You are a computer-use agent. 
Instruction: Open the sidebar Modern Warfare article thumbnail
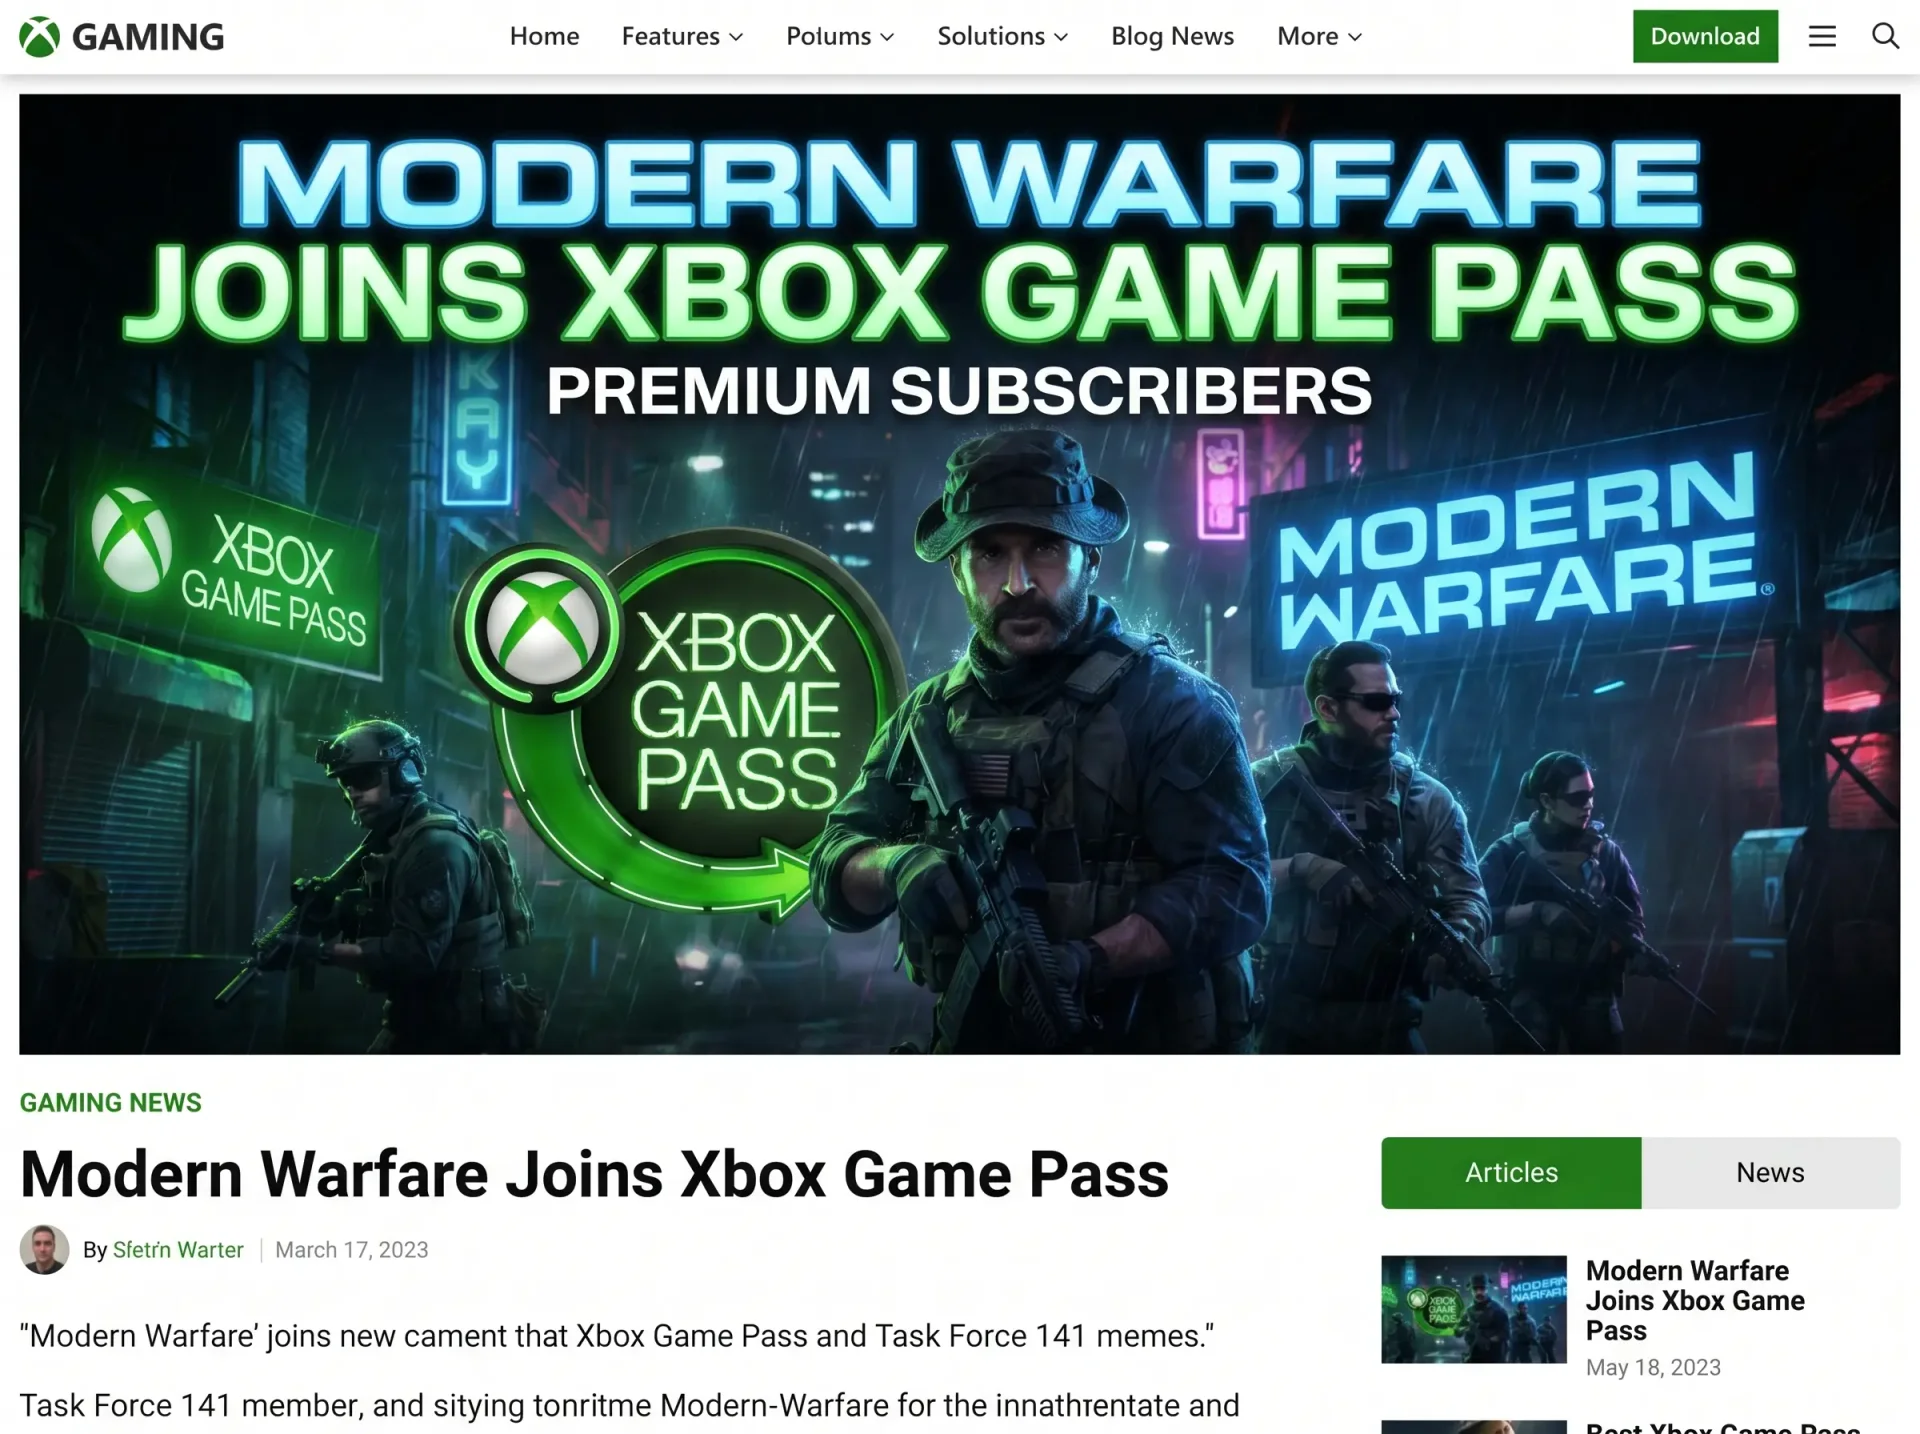click(1474, 1309)
